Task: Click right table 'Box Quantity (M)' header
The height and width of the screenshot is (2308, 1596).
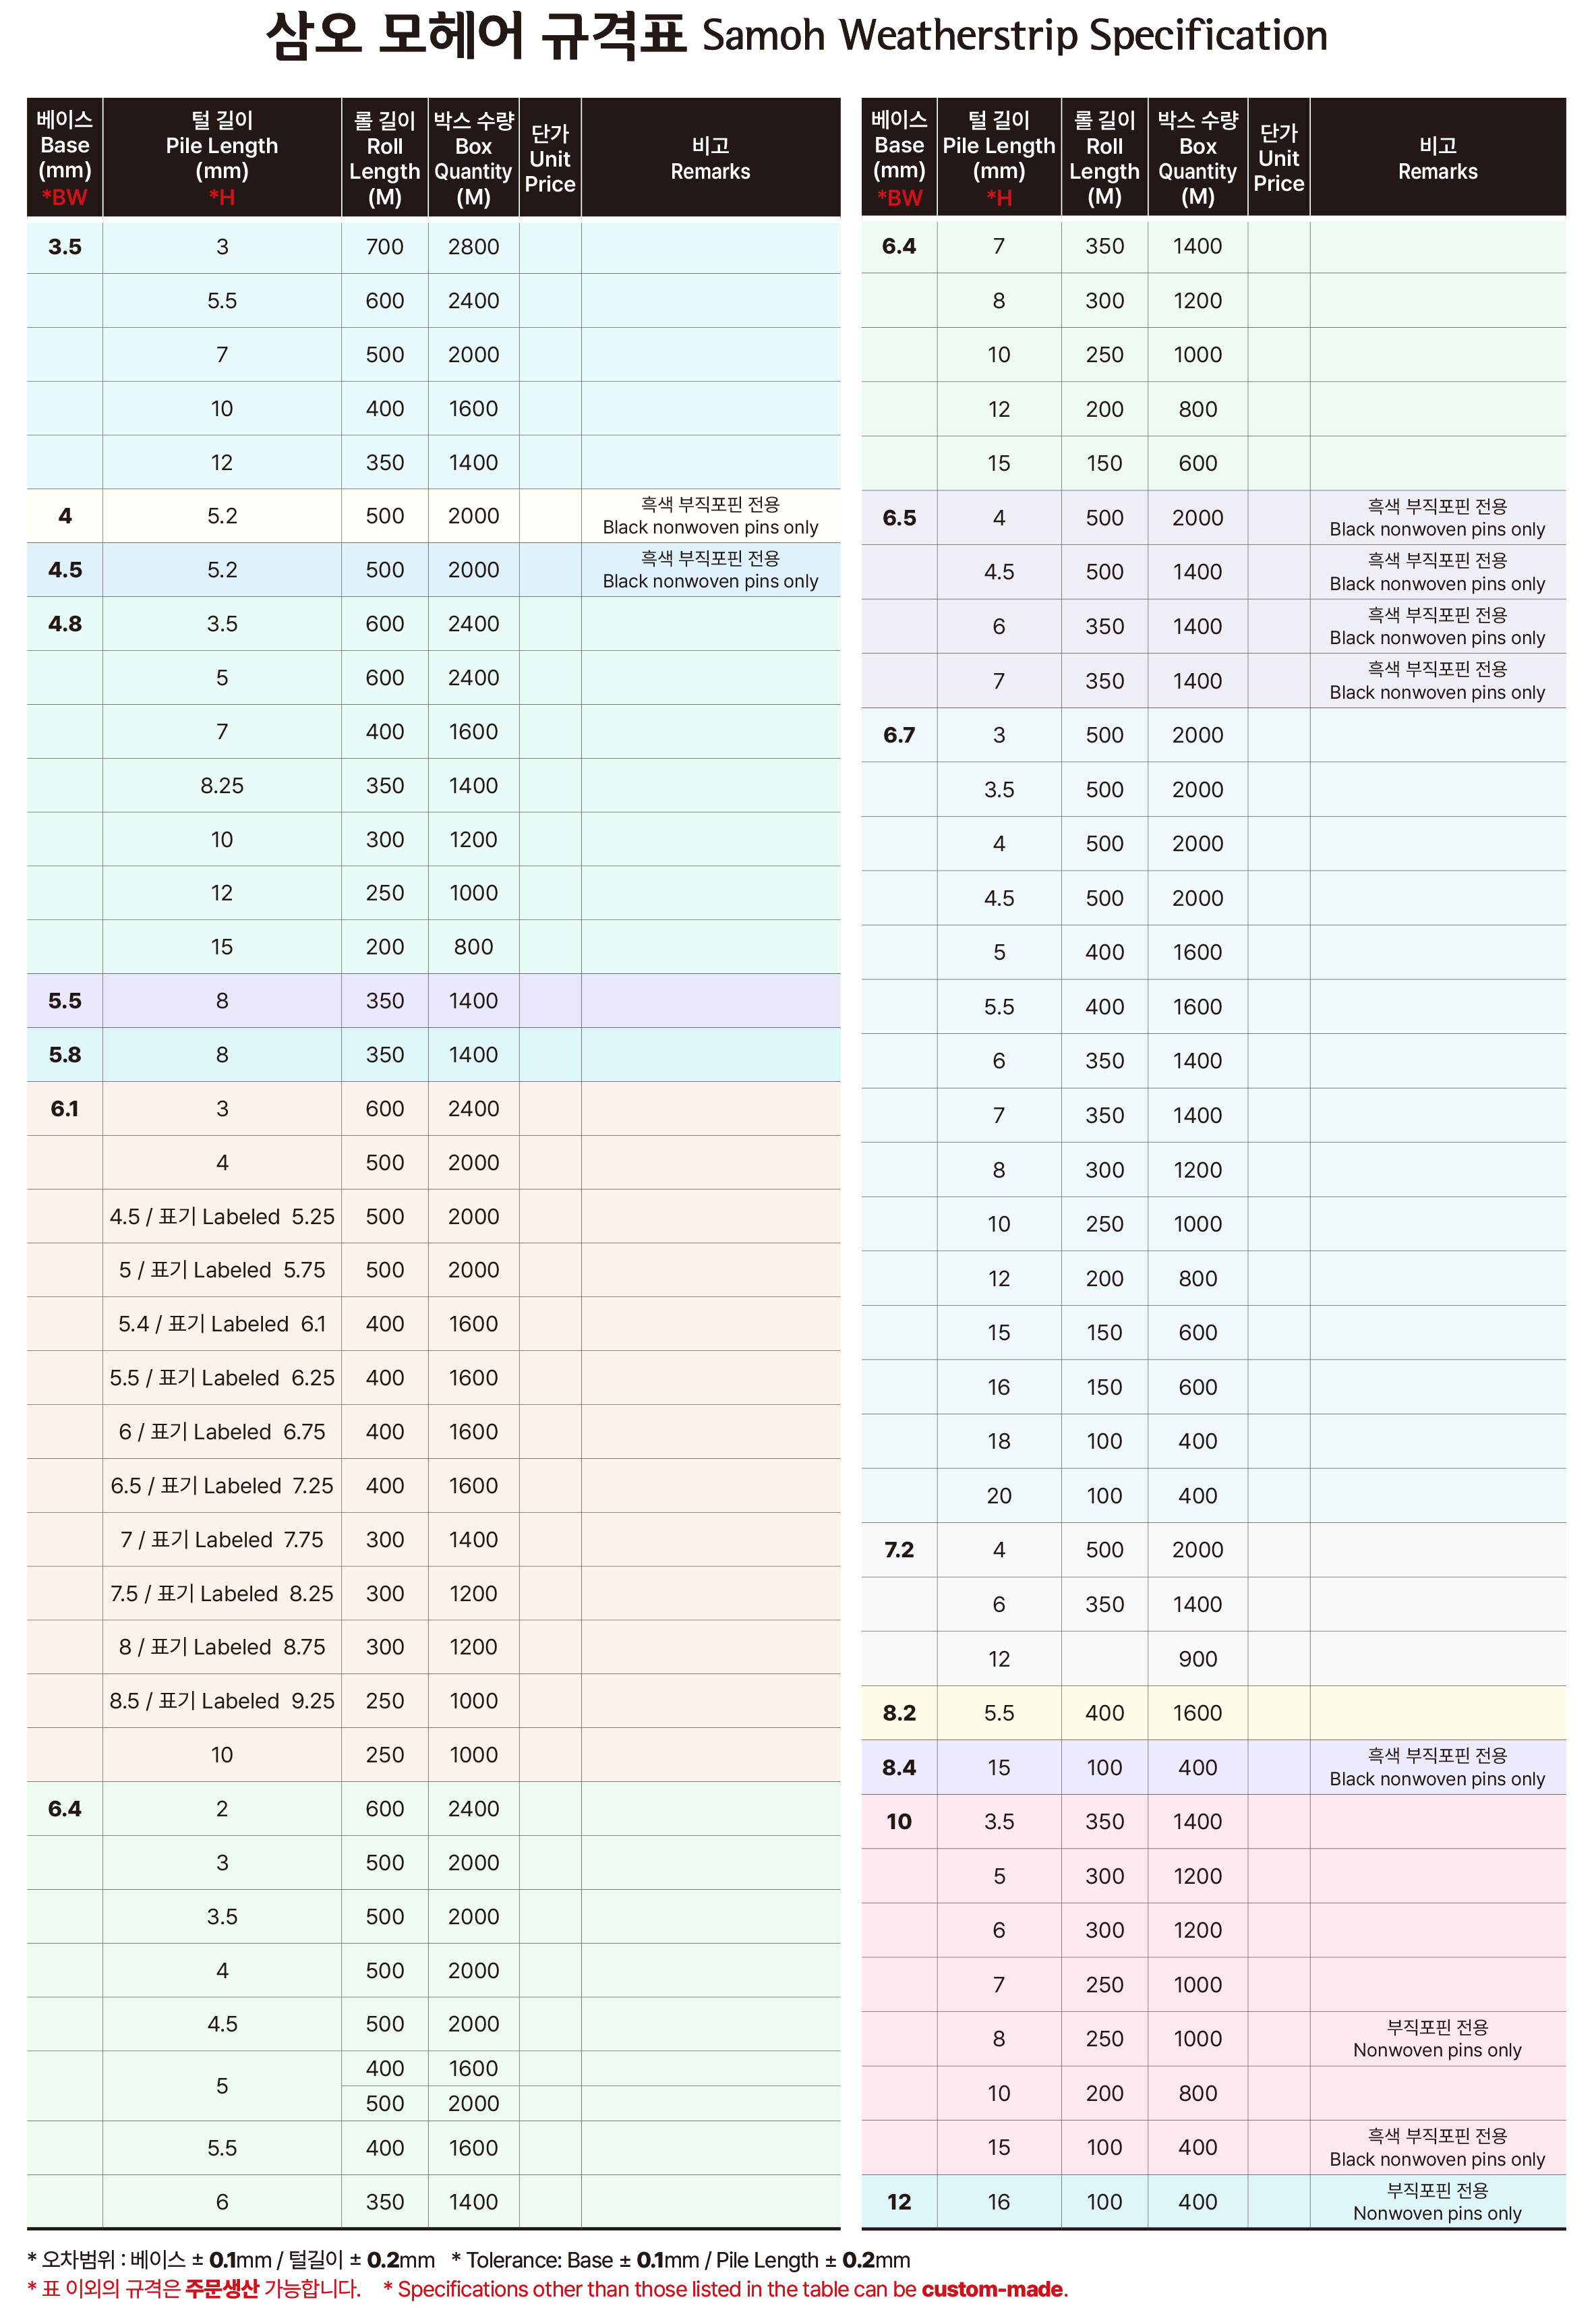Action: 1198,158
